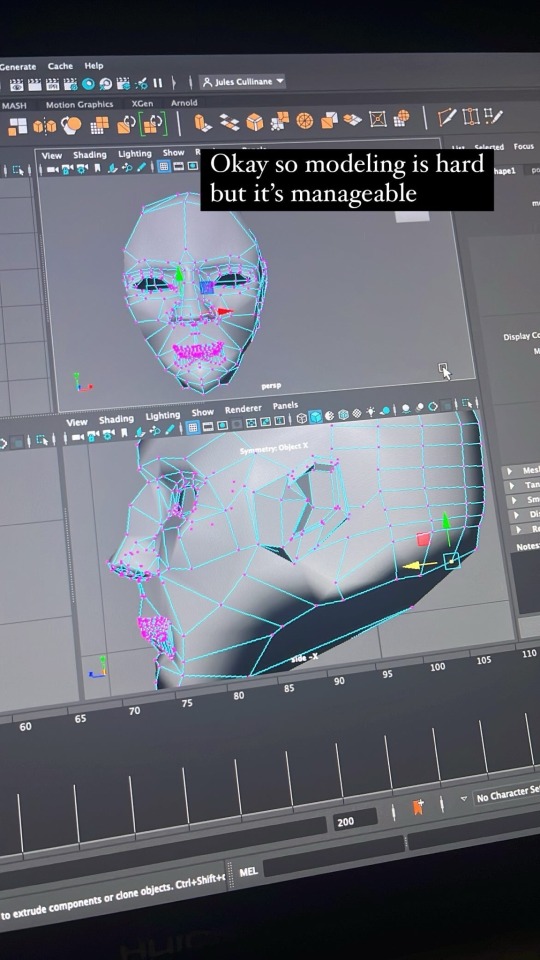Switch to Focus tab in attribute editor

(523, 146)
